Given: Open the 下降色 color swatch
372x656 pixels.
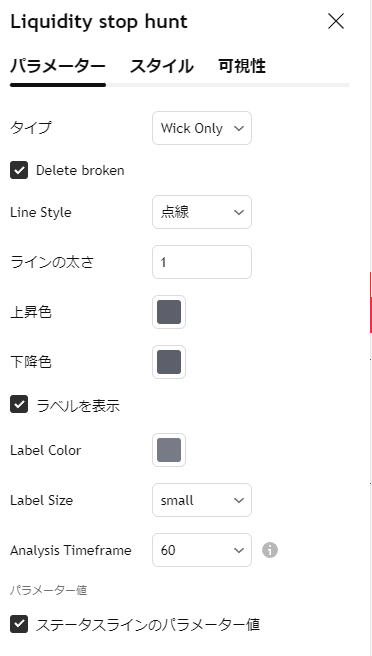Looking at the screenshot, I should click(x=169, y=362).
